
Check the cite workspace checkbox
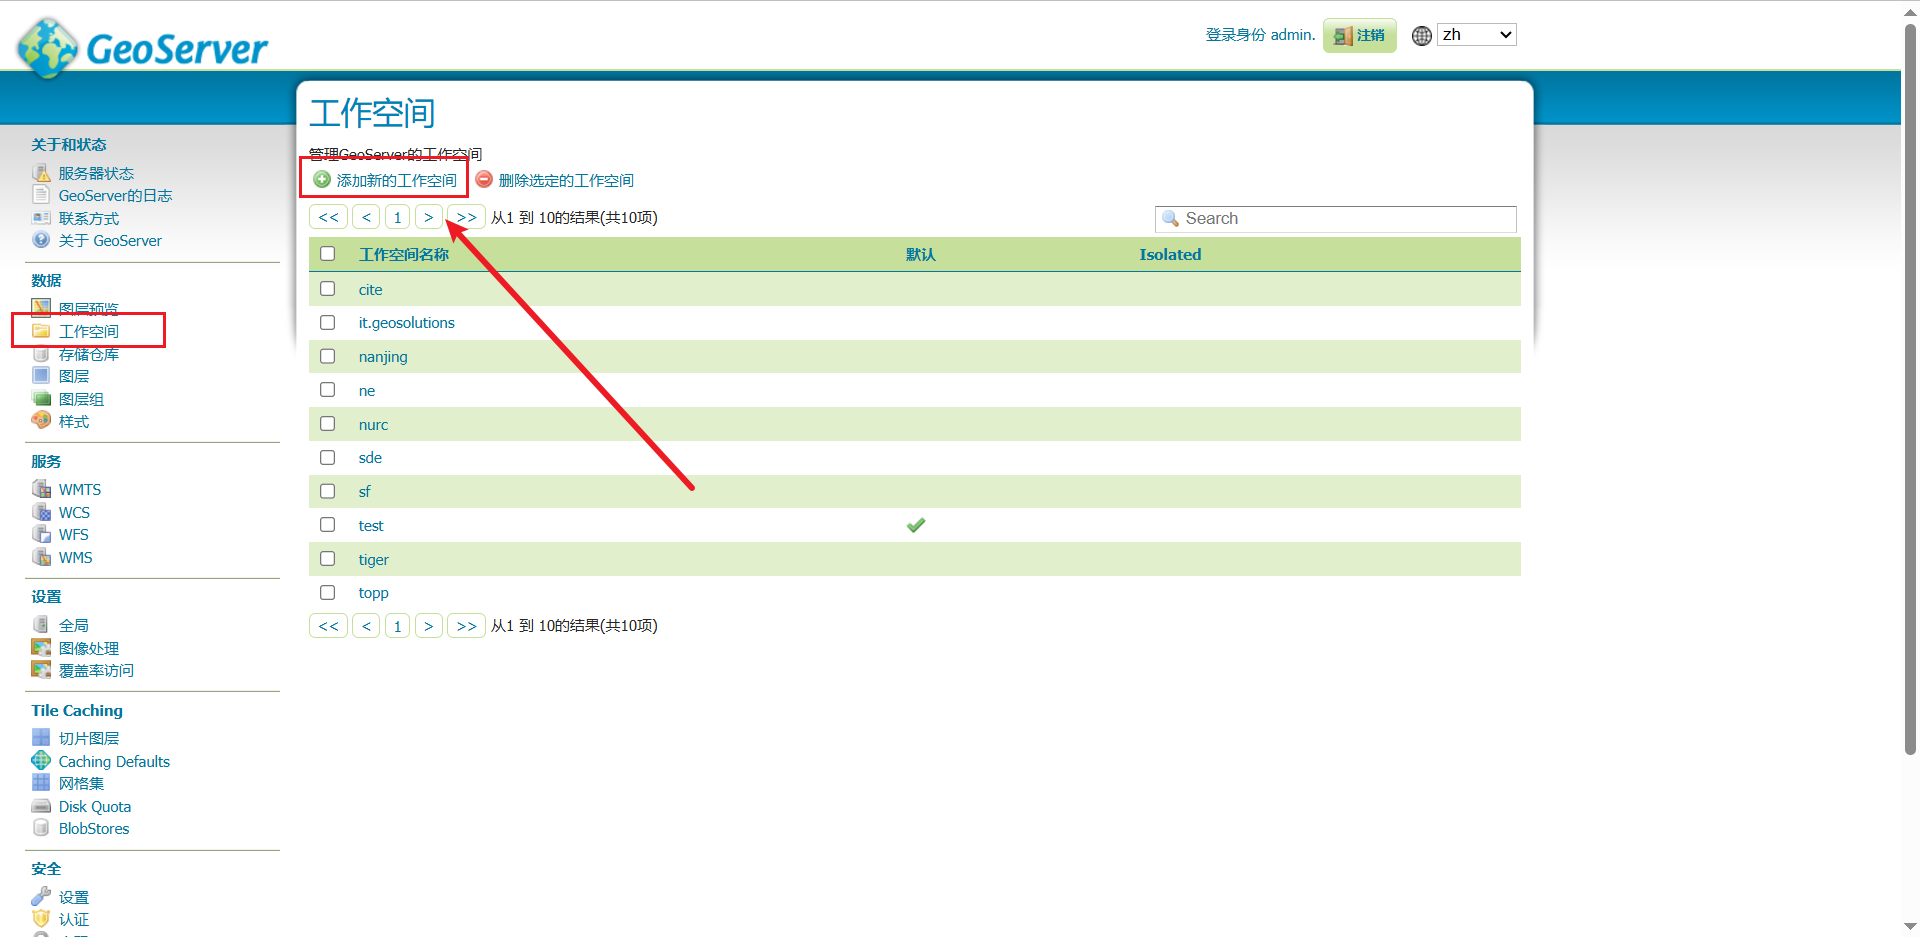(x=327, y=289)
